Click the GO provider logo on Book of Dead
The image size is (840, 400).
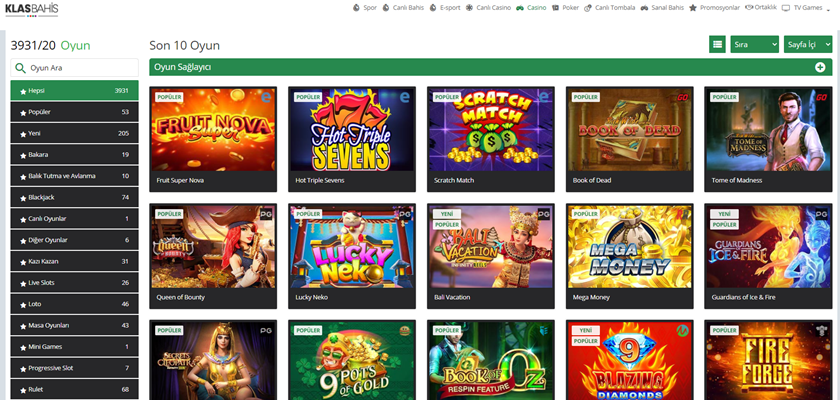(x=682, y=97)
